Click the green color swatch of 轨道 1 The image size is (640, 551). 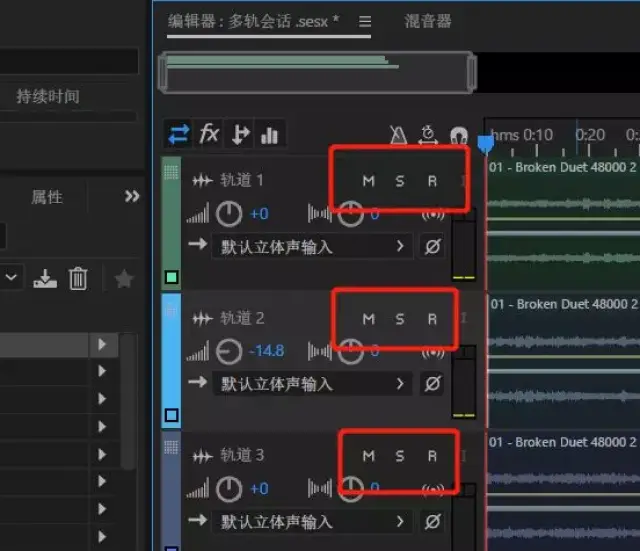click(171, 278)
